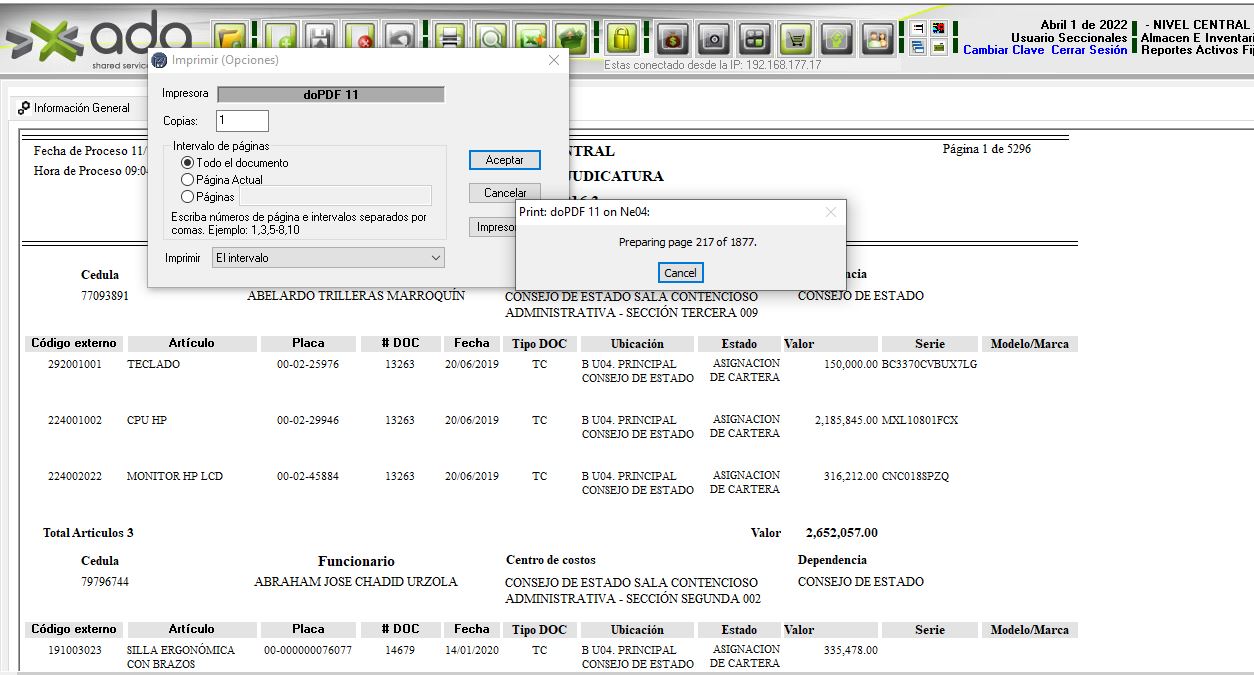Click the Excel export icon
The image size is (1254, 675).
531,39
